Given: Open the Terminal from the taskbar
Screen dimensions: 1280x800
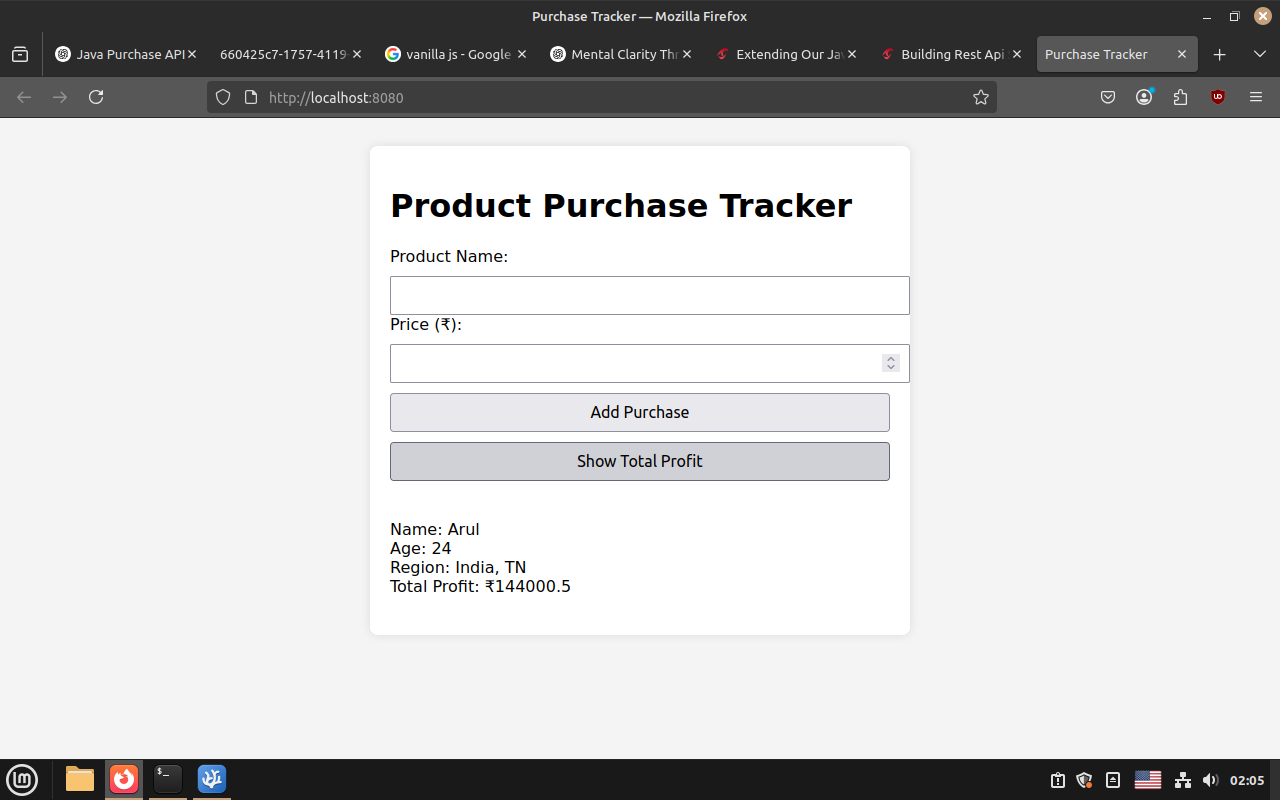Looking at the screenshot, I should coord(167,779).
